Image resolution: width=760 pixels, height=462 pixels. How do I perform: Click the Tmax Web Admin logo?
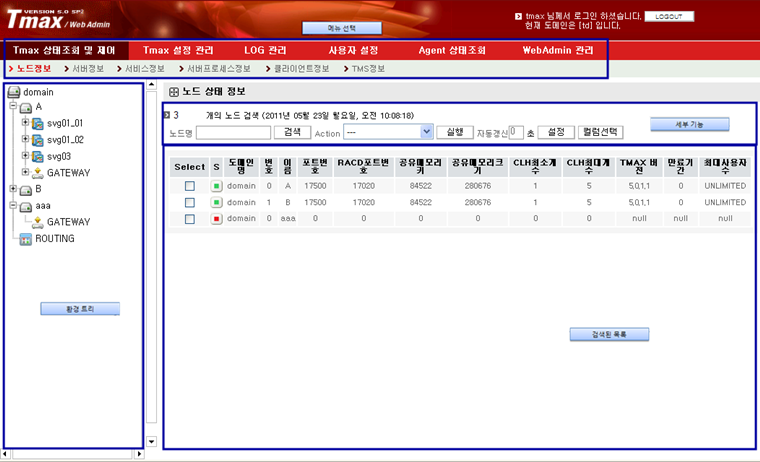tap(58, 20)
